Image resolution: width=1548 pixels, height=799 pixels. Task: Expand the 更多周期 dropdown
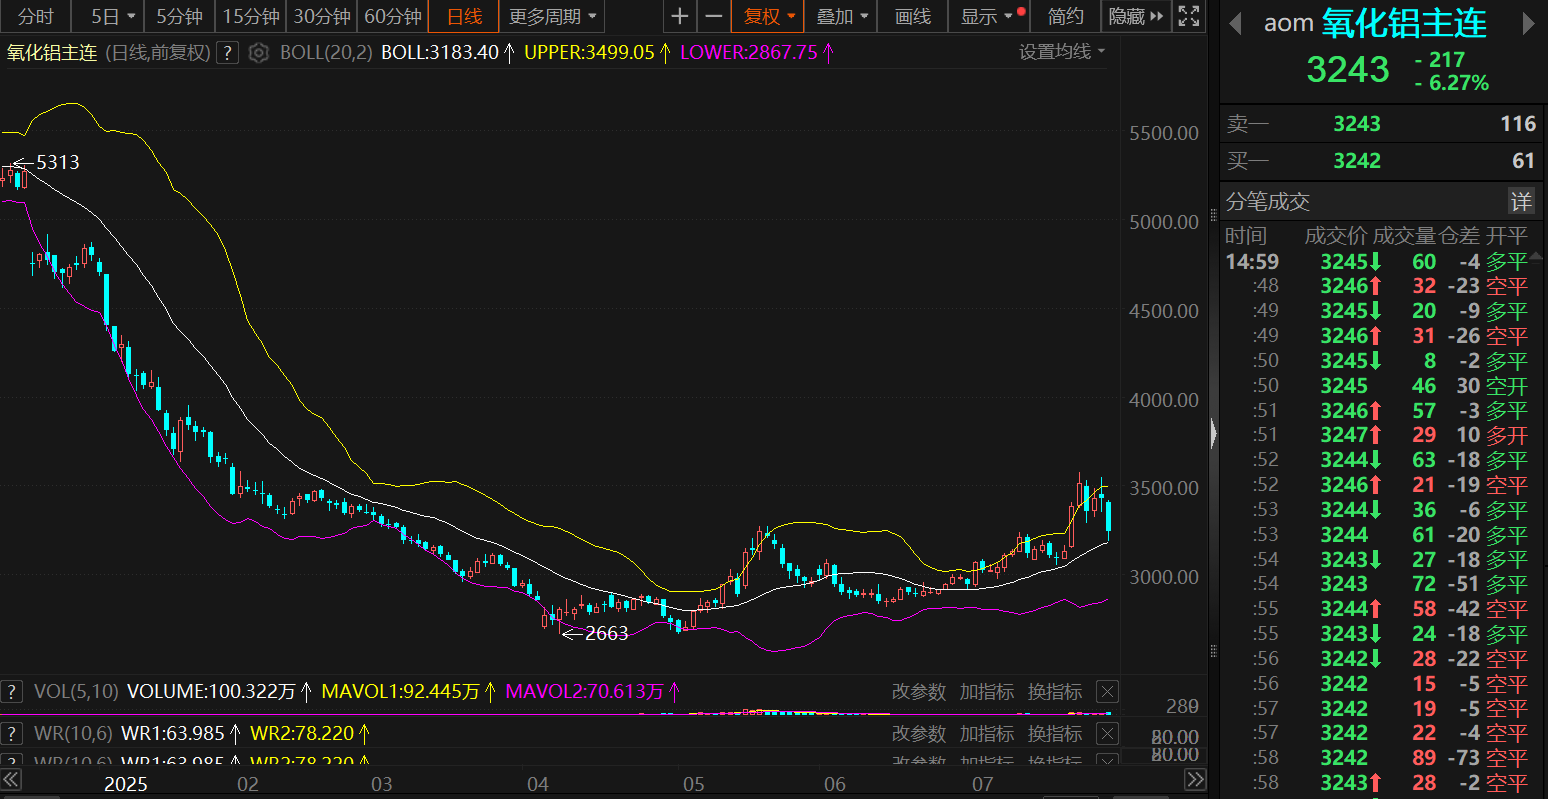552,16
